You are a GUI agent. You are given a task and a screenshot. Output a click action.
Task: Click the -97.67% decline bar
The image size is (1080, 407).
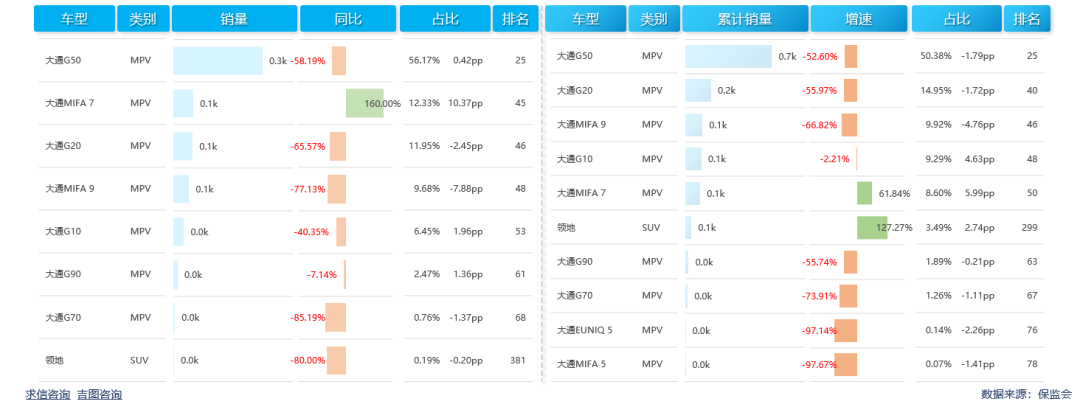[846, 364]
